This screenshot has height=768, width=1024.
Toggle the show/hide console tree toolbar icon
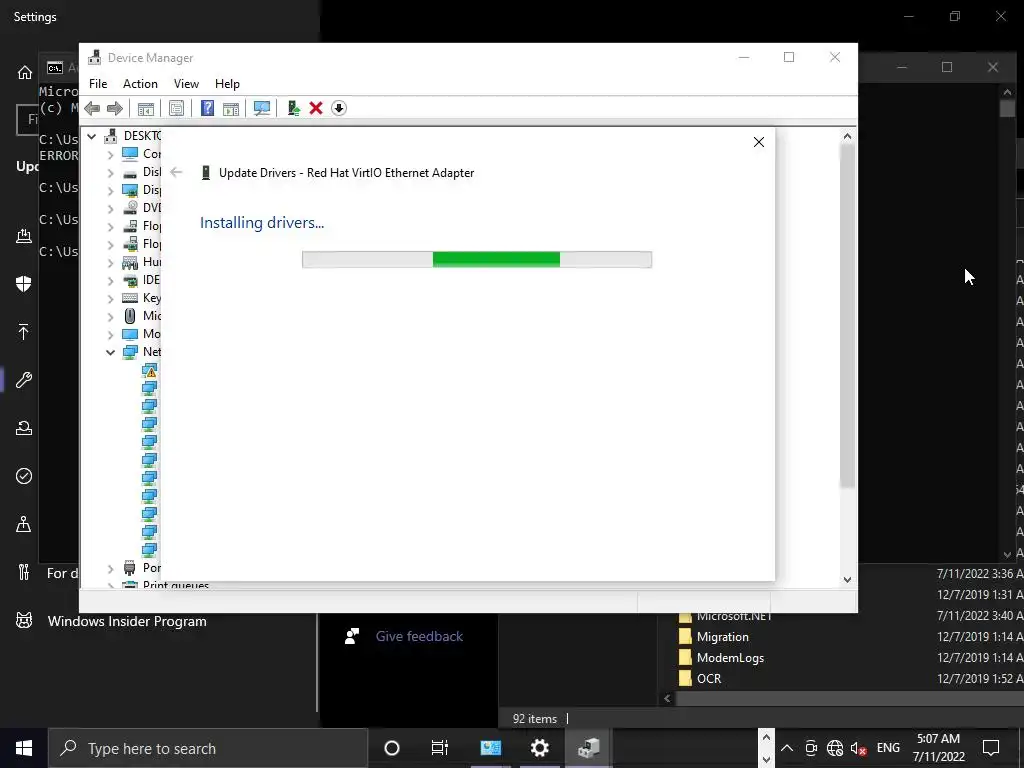(146, 108)
